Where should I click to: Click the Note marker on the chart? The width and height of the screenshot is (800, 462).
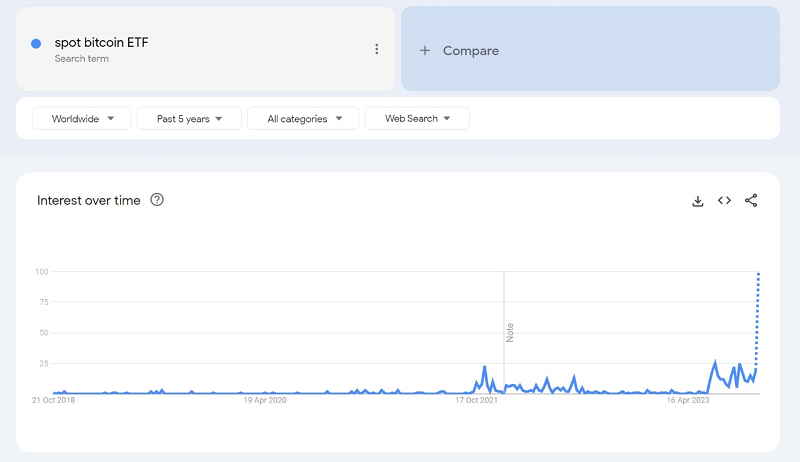(x=509, y=332)
